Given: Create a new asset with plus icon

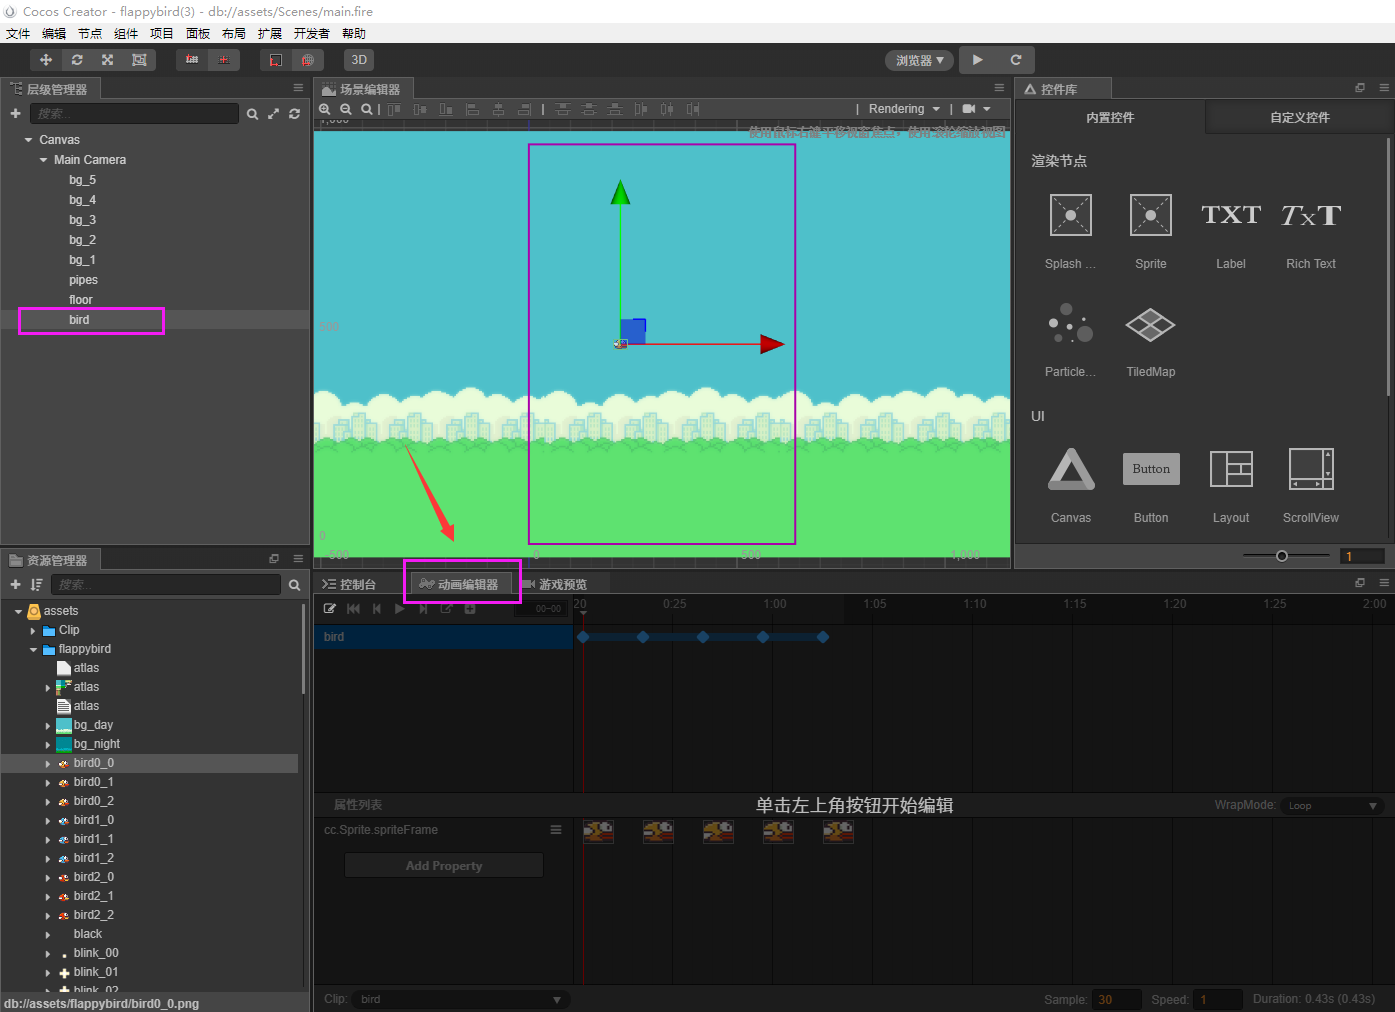Looking at the screenshot, I should (15, 585).
